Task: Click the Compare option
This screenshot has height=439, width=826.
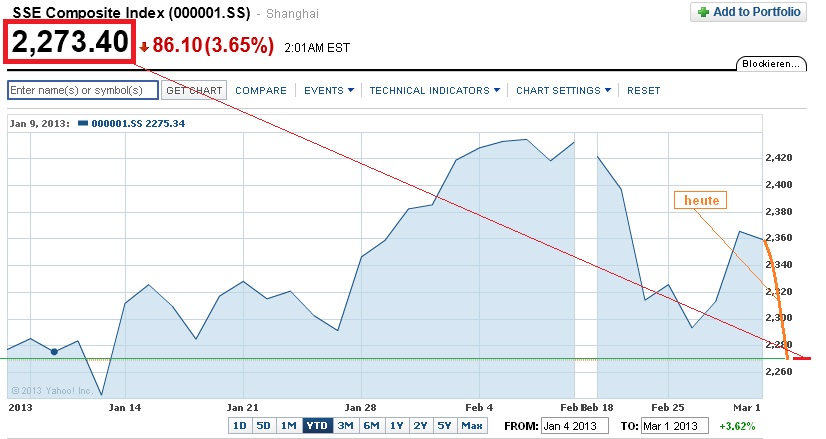Action: 261,90
